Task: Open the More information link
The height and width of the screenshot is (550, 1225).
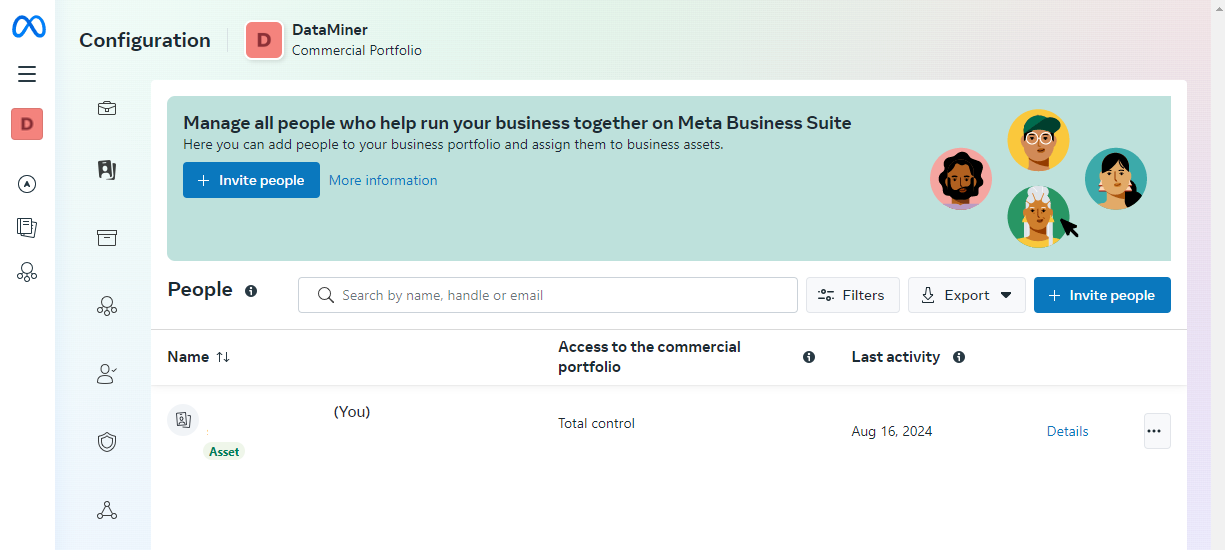Action: pos(383,180)
